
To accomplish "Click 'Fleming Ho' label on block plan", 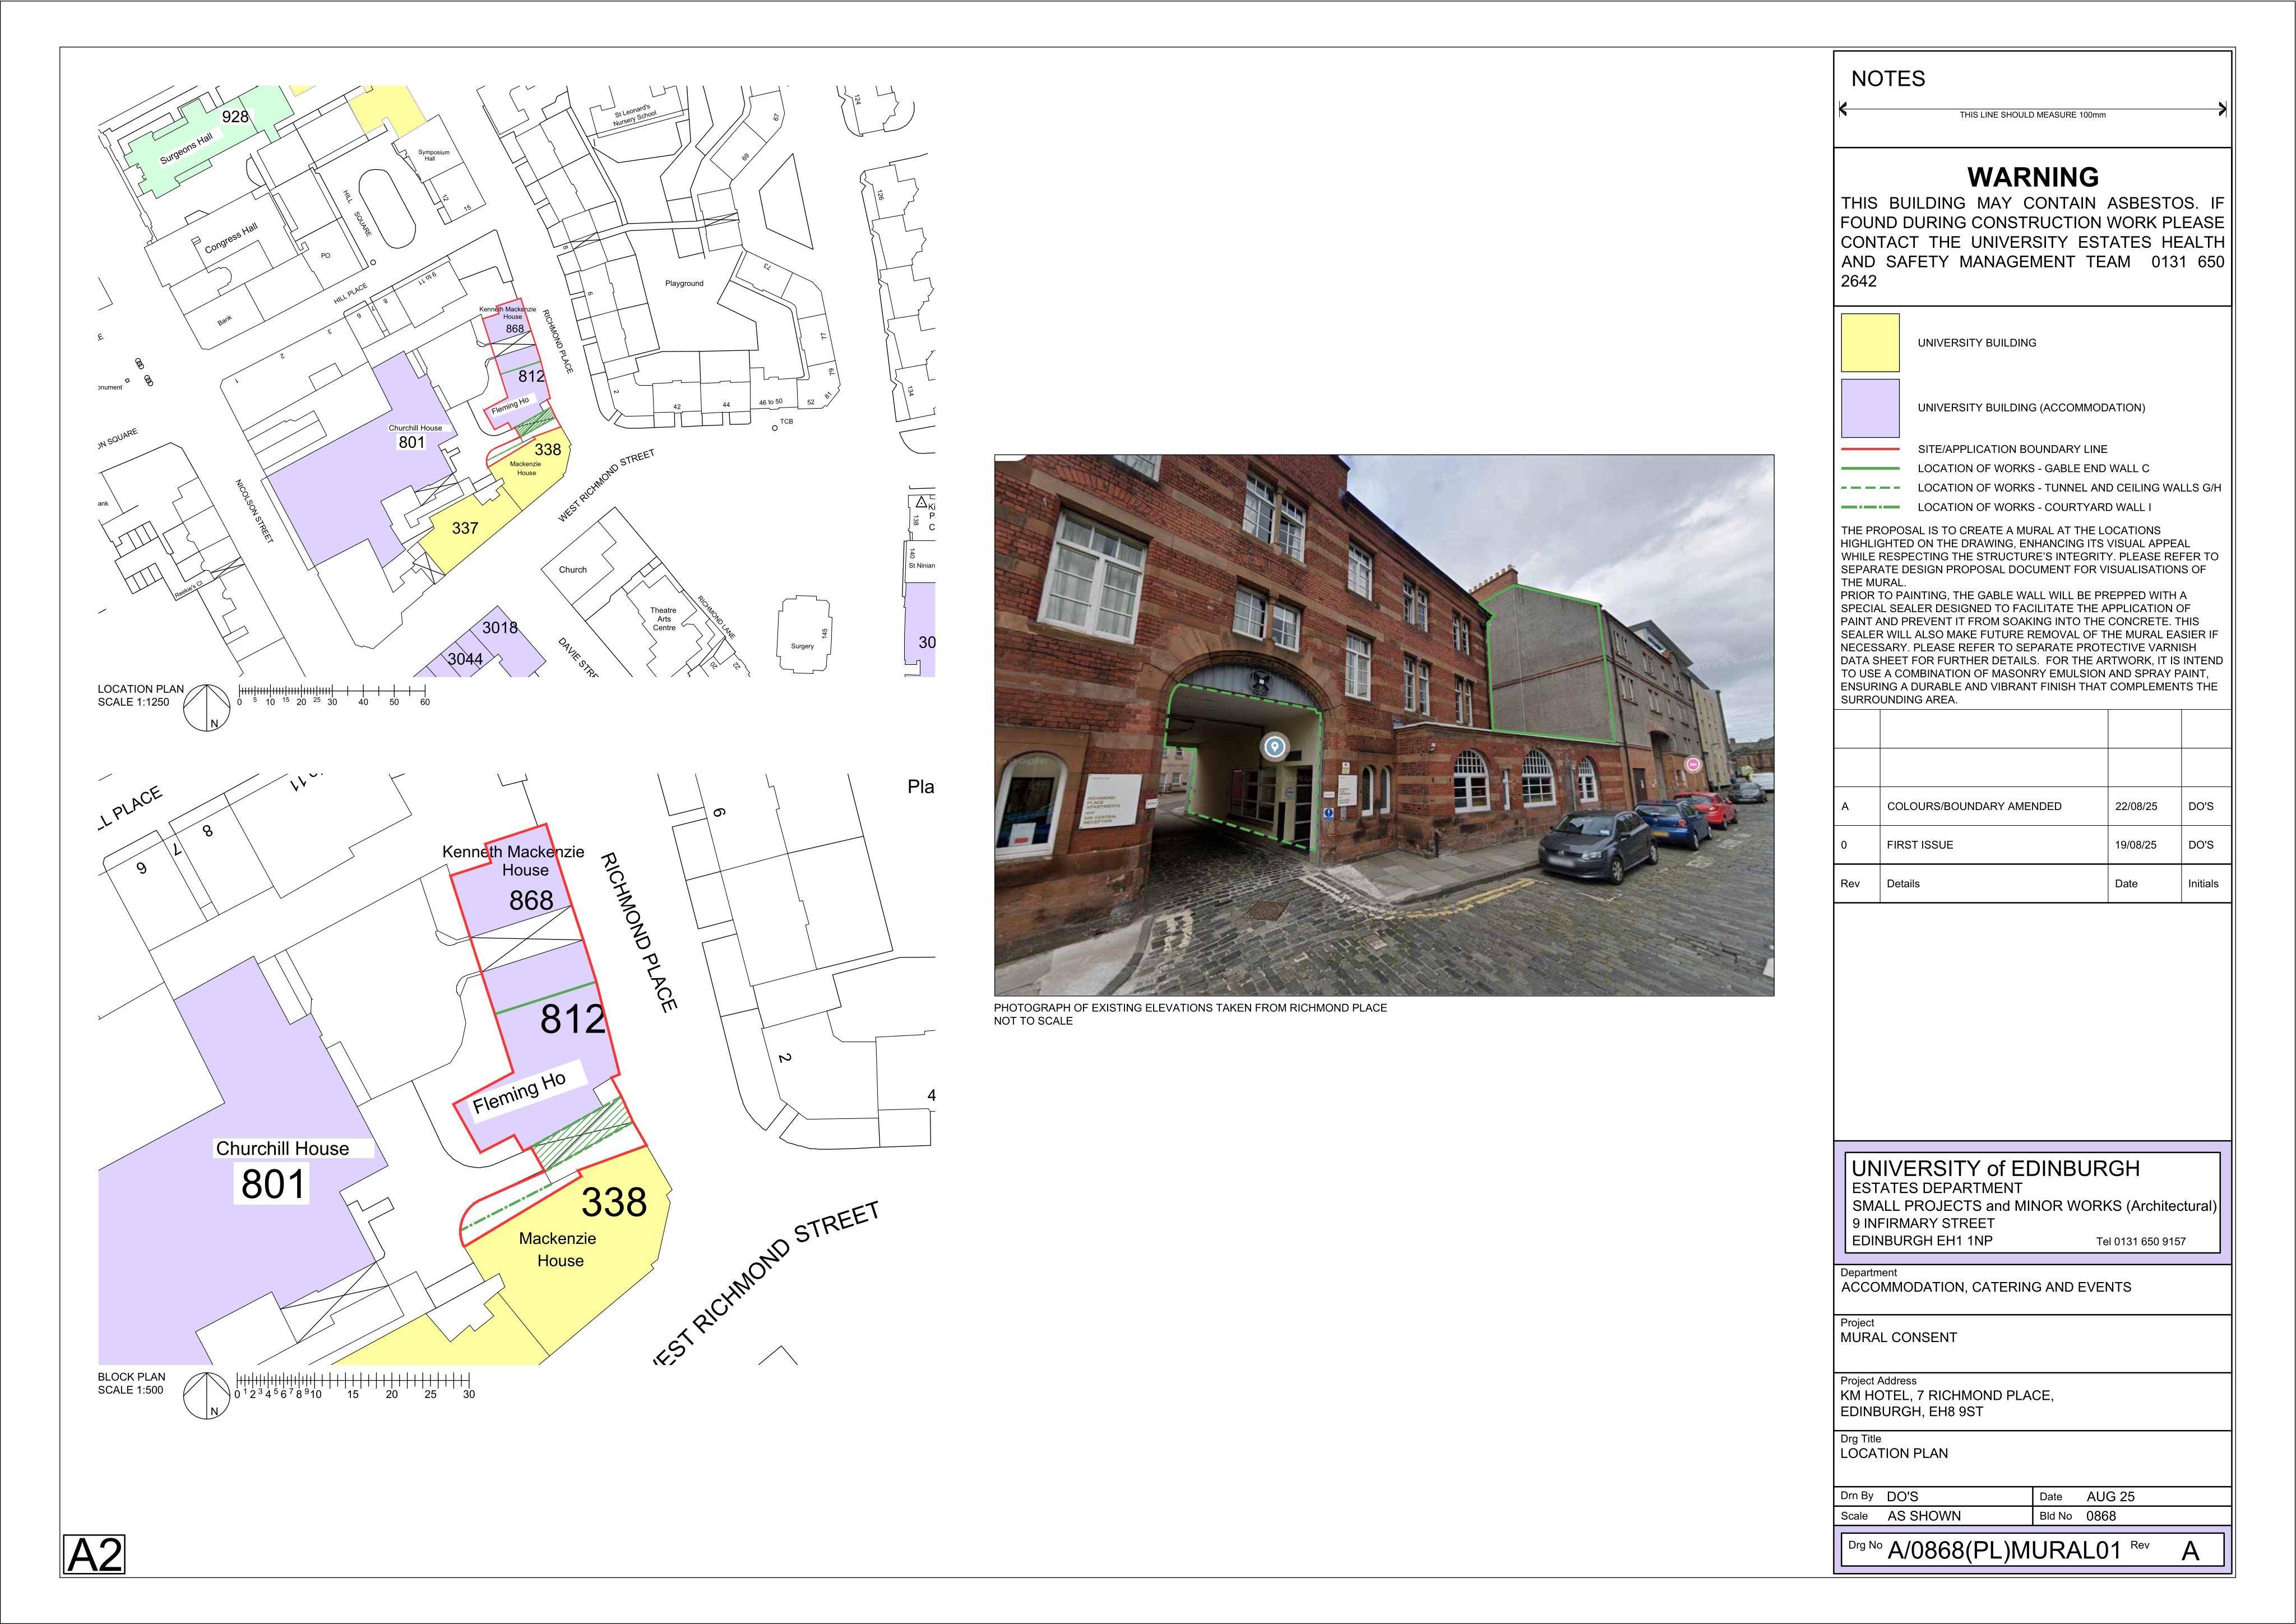I will (x=519, y=1092).
